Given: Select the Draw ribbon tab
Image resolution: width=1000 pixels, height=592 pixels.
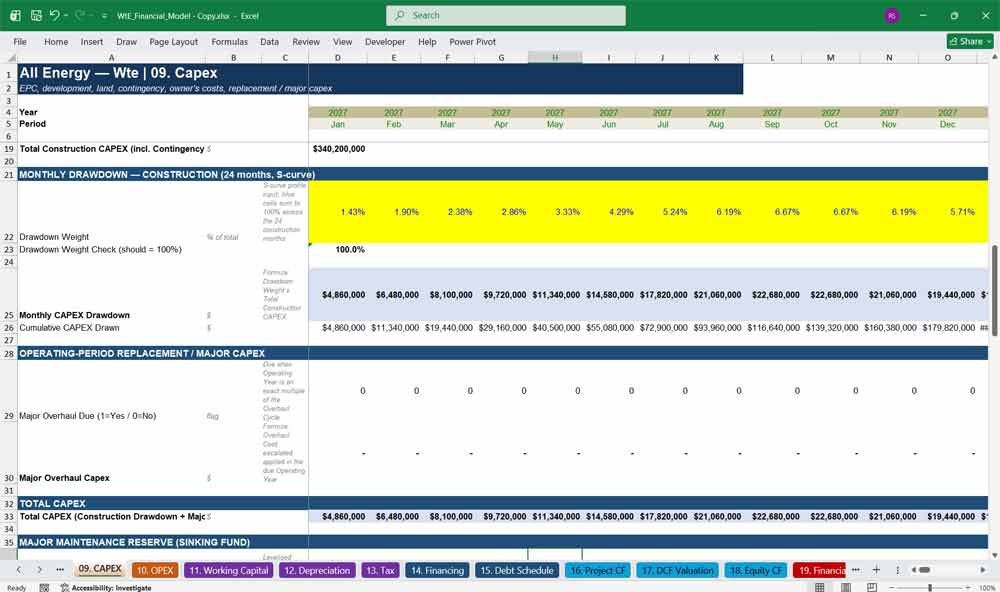Looking at the screenshot, I should [126, 41].
